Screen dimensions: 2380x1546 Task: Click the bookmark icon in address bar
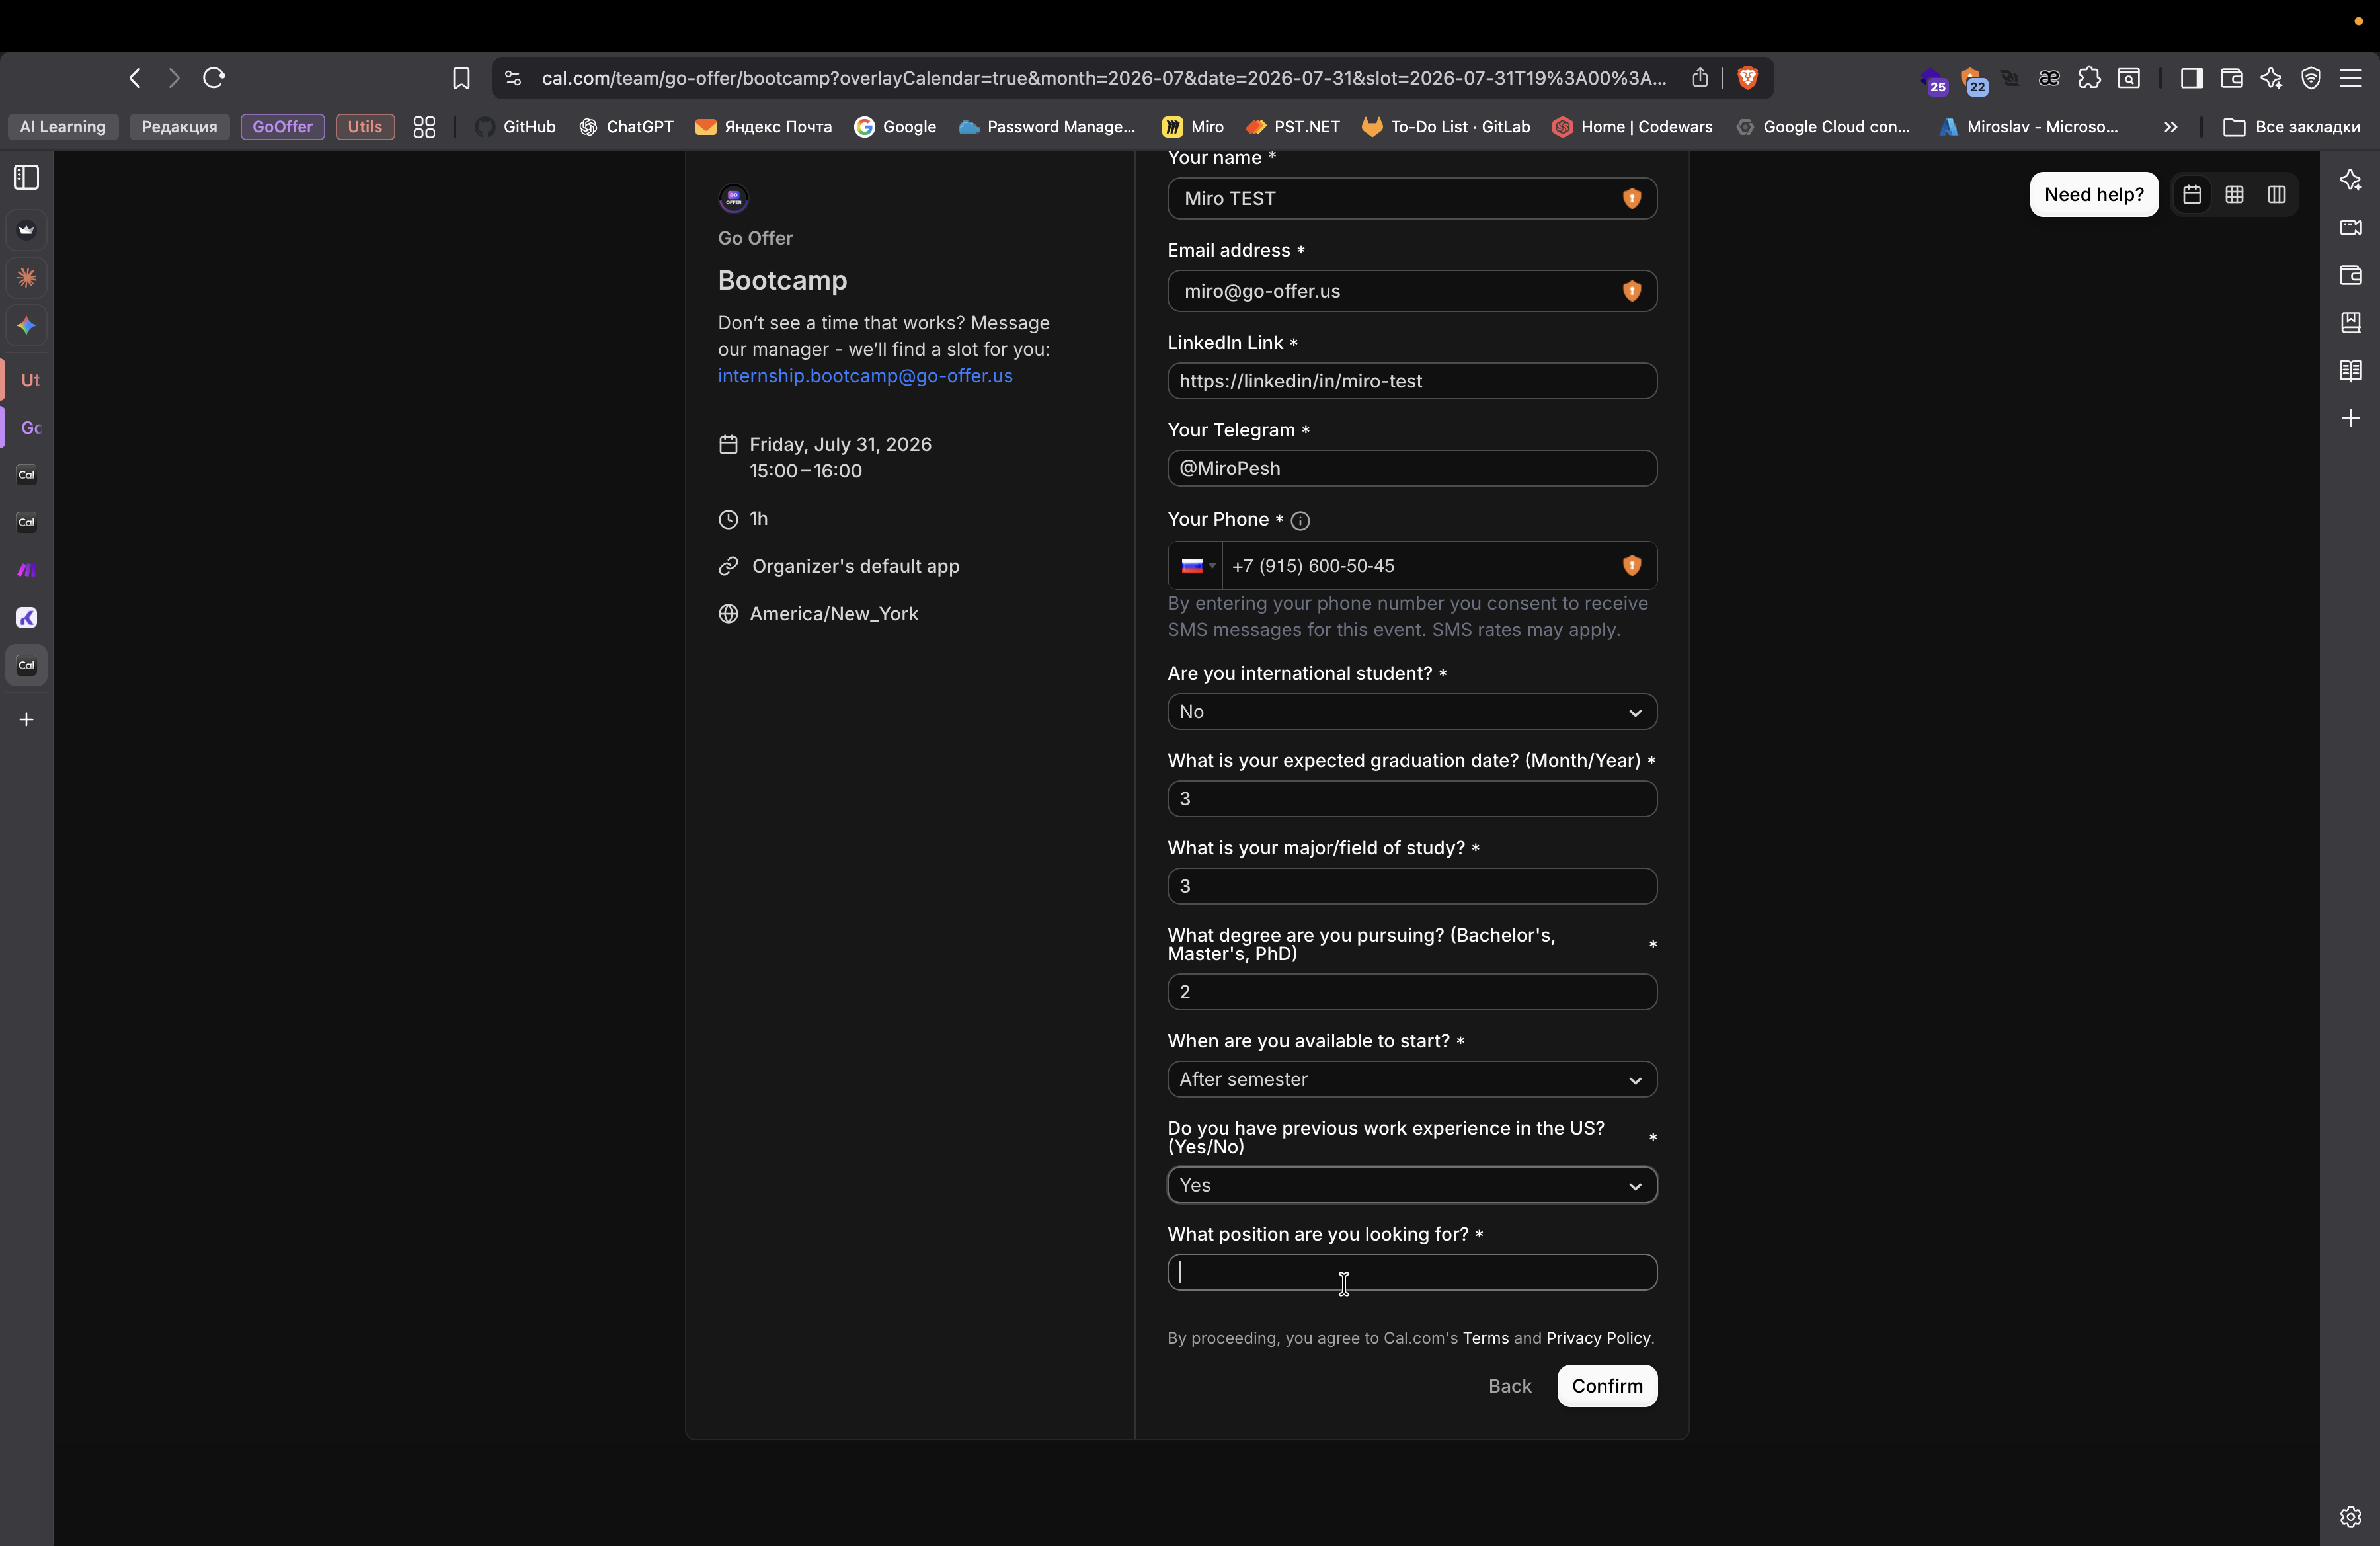pos(461,78)
